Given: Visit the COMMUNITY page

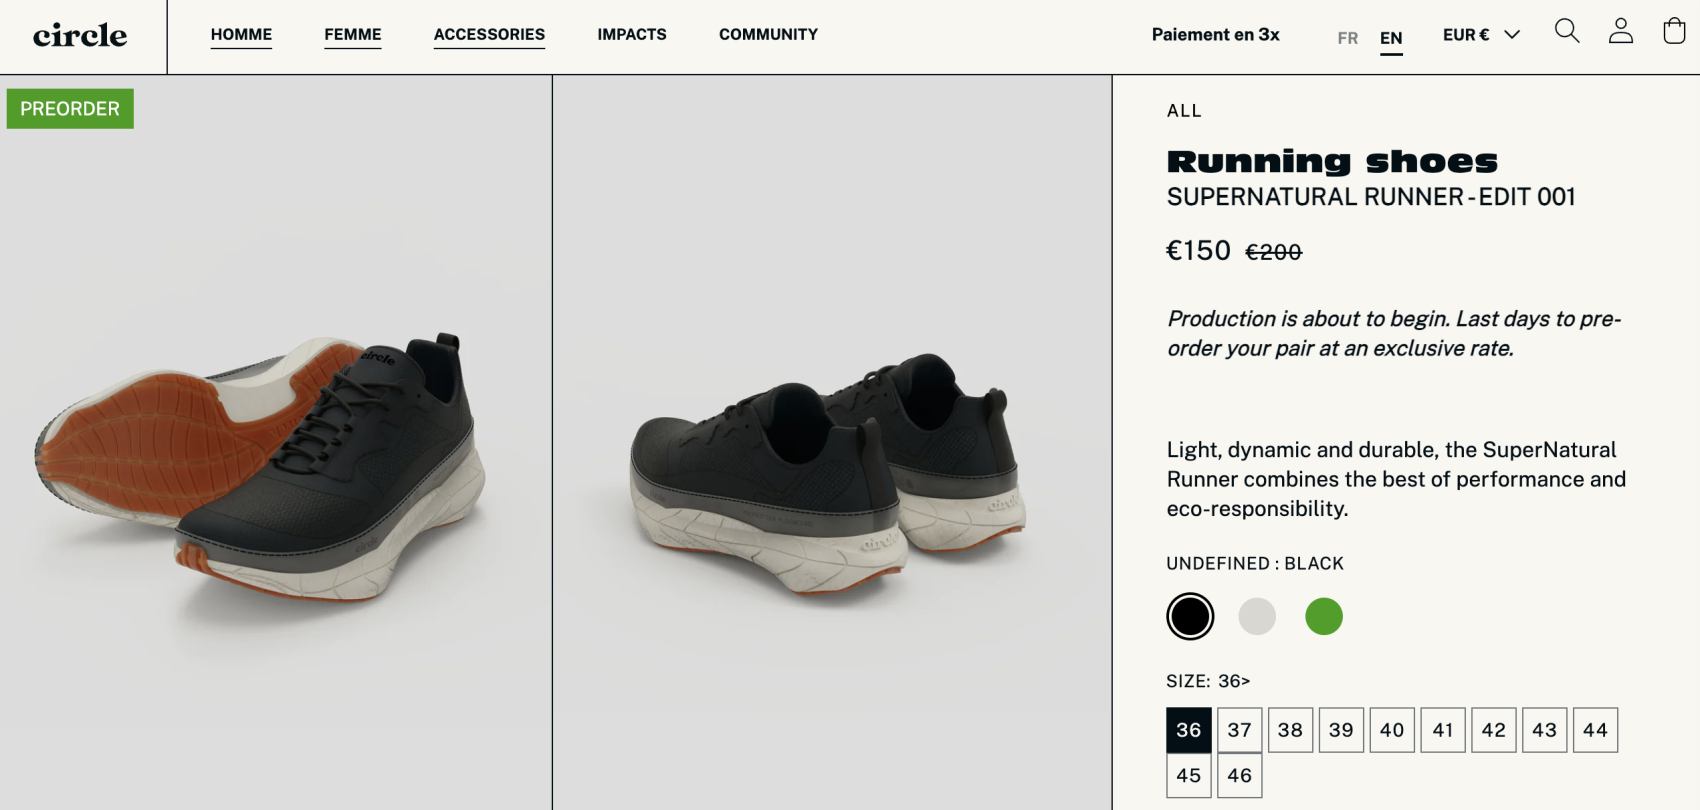Looking at the screenshot, I should (x=768, y=35).
